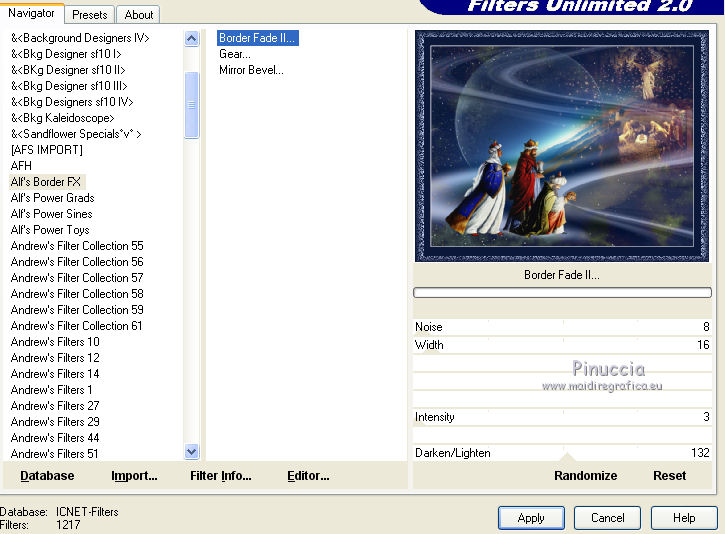Randomize the filter settings
Screen dimensions: 725x534
pyautogui.click(x=585, y=476)
